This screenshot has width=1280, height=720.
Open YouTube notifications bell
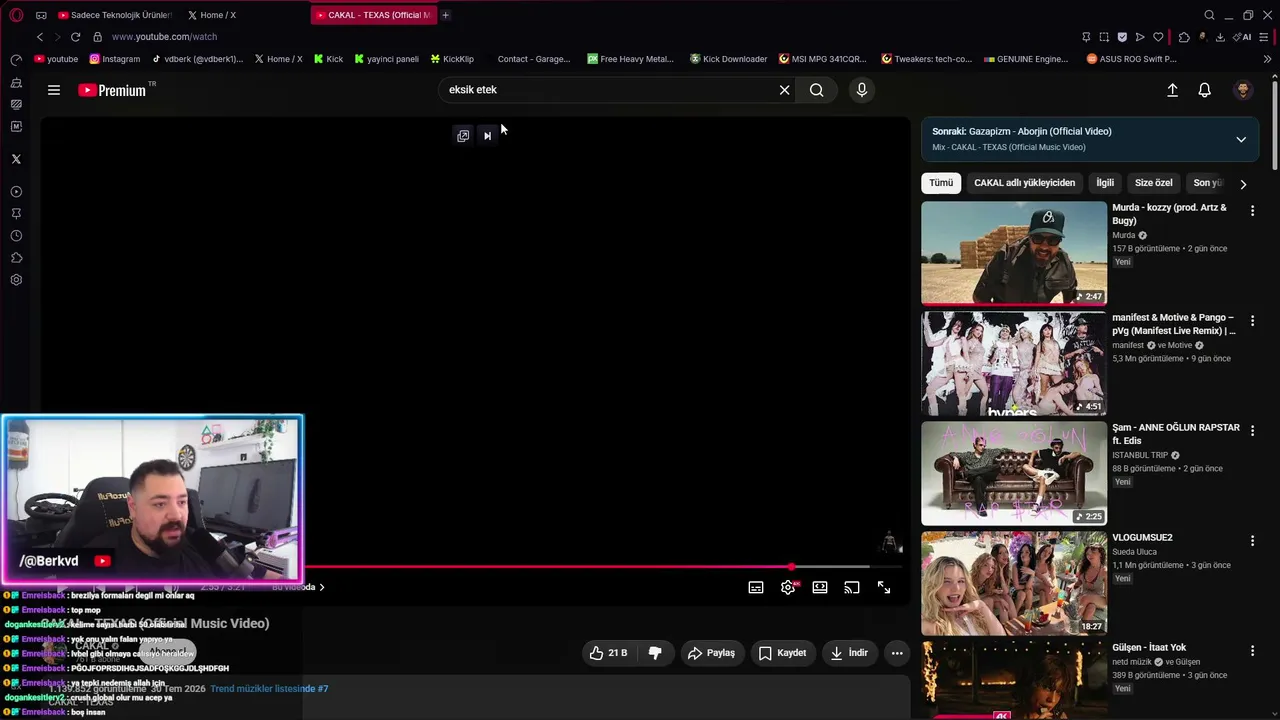point(1205,90)
